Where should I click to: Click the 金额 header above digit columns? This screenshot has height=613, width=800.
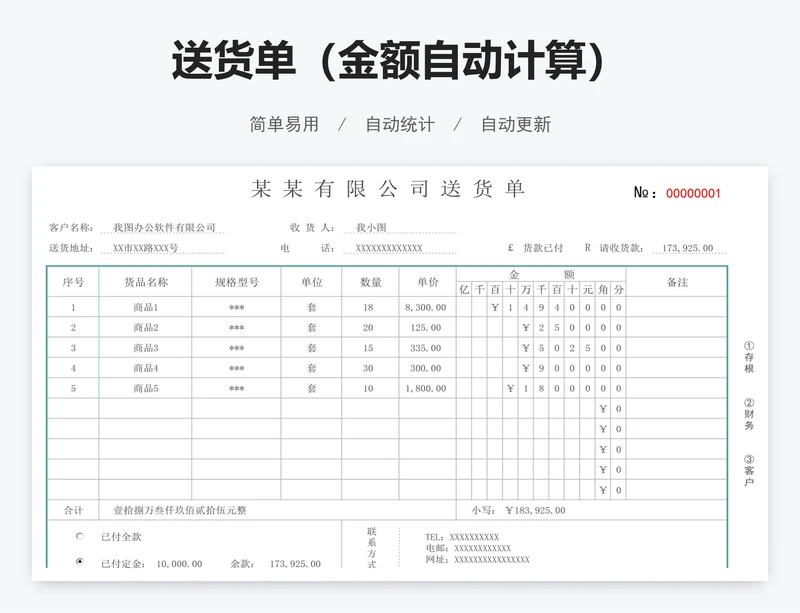(x=541, y=274)
